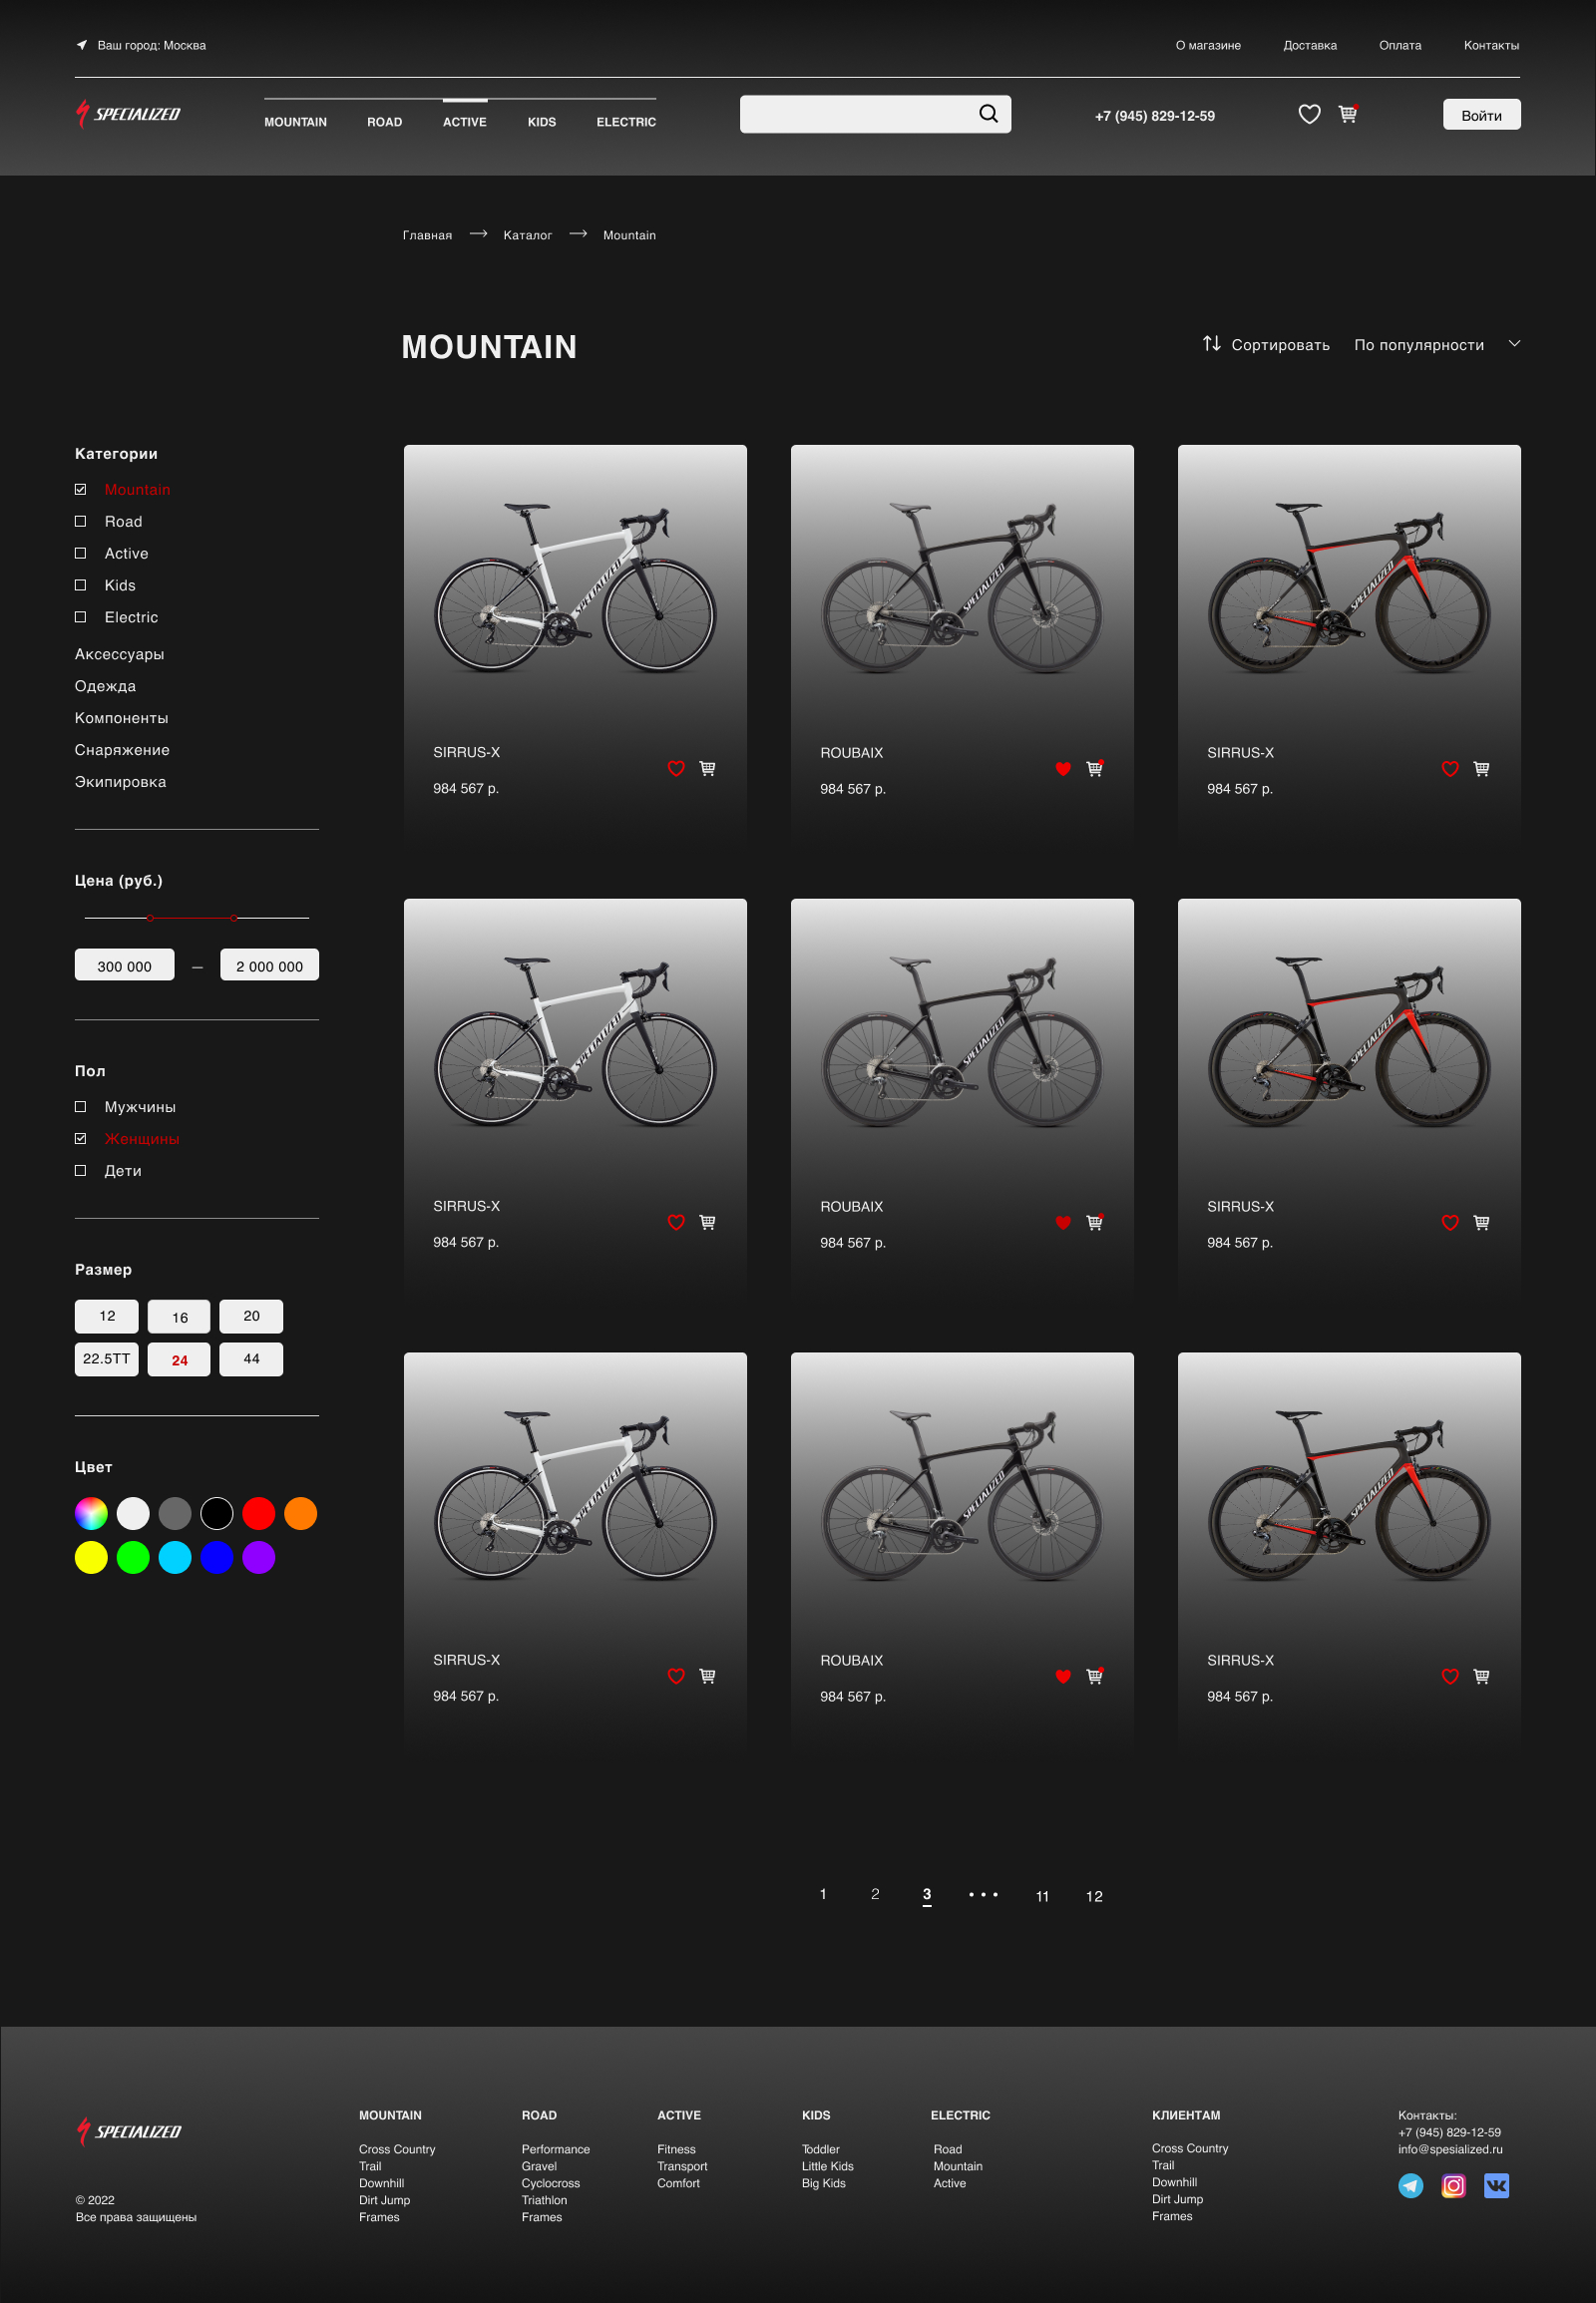Check the Road category checkbox
This screenshot has height=2303, width=1596.
tap(80, 521)
